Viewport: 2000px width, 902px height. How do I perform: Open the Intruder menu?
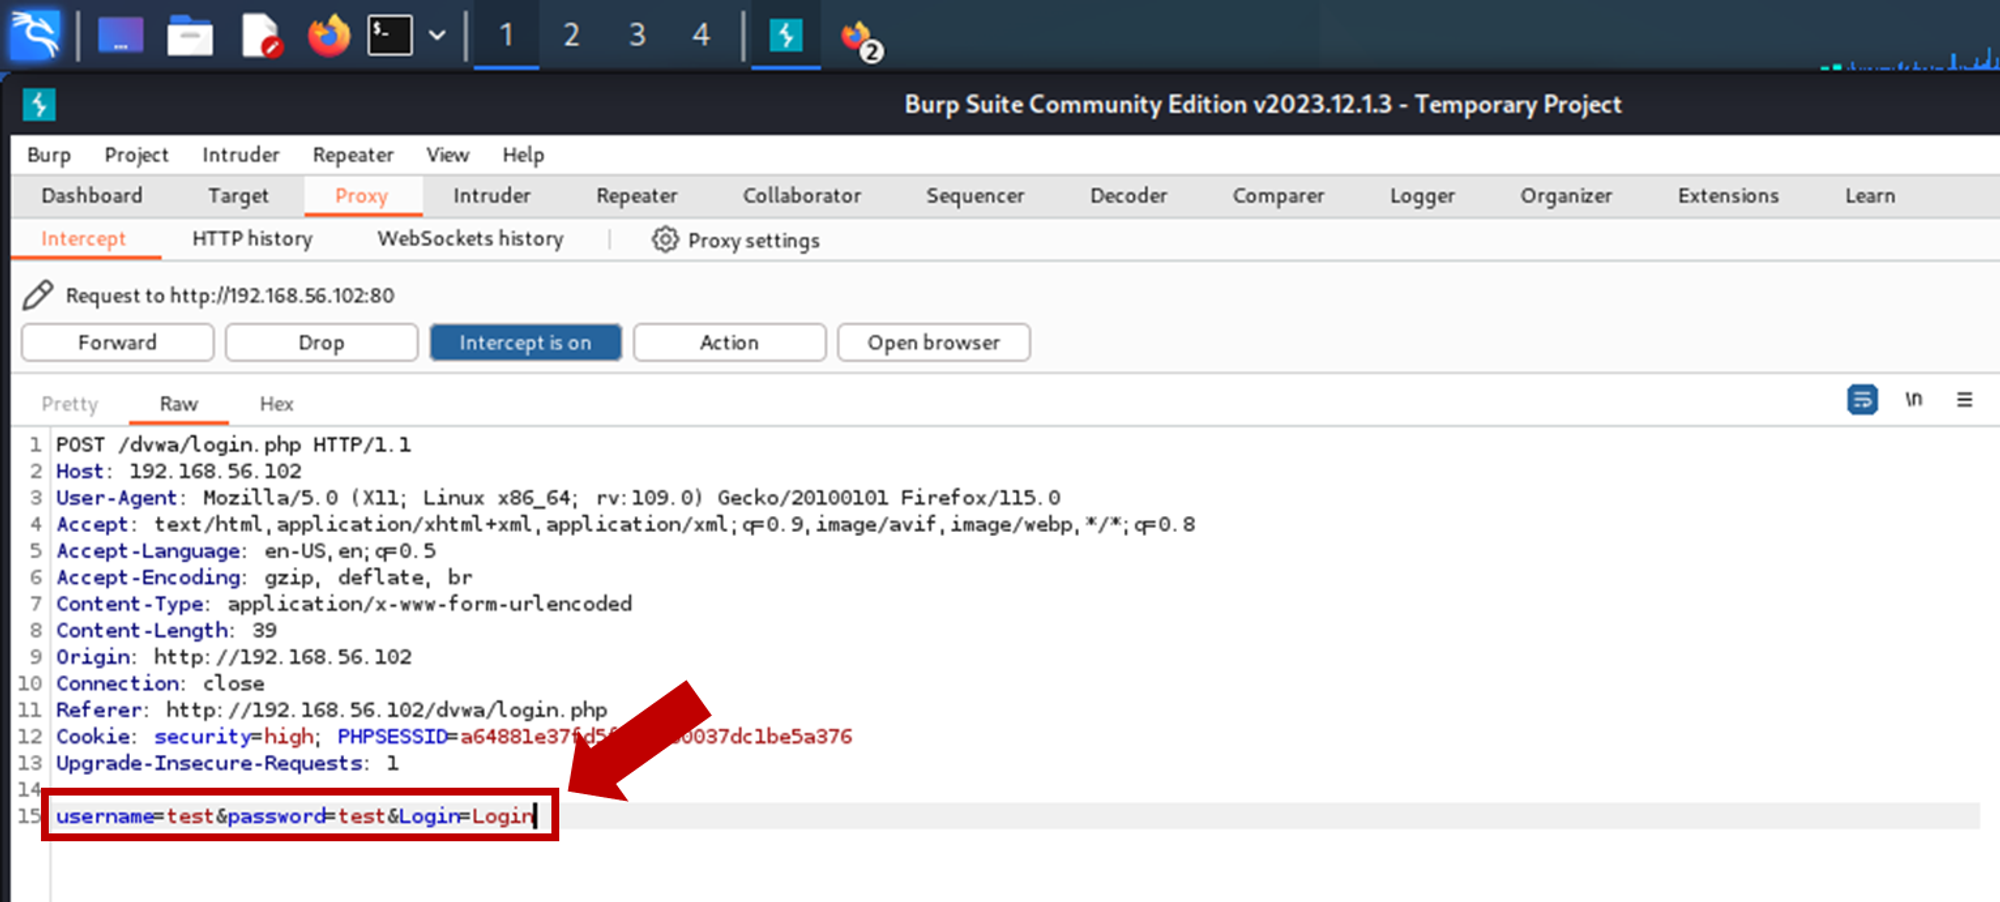(x=241, y=155)
